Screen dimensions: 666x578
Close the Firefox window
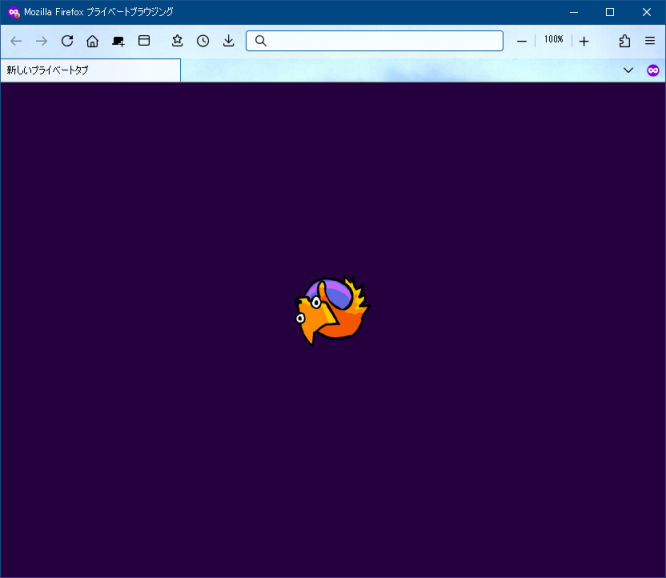click(x=646, y=12)
